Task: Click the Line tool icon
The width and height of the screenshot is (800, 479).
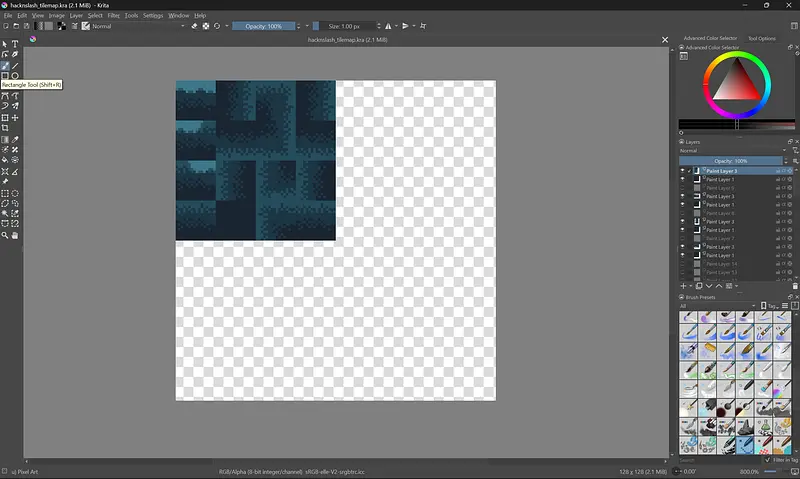Action: click(x=15, y=65)
